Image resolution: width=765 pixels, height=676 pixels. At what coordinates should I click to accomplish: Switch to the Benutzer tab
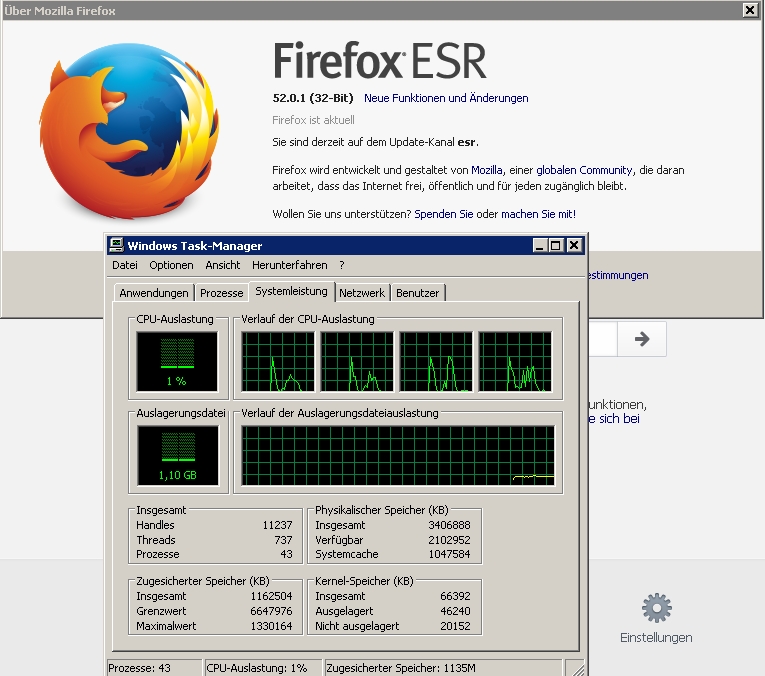(418, 293)
